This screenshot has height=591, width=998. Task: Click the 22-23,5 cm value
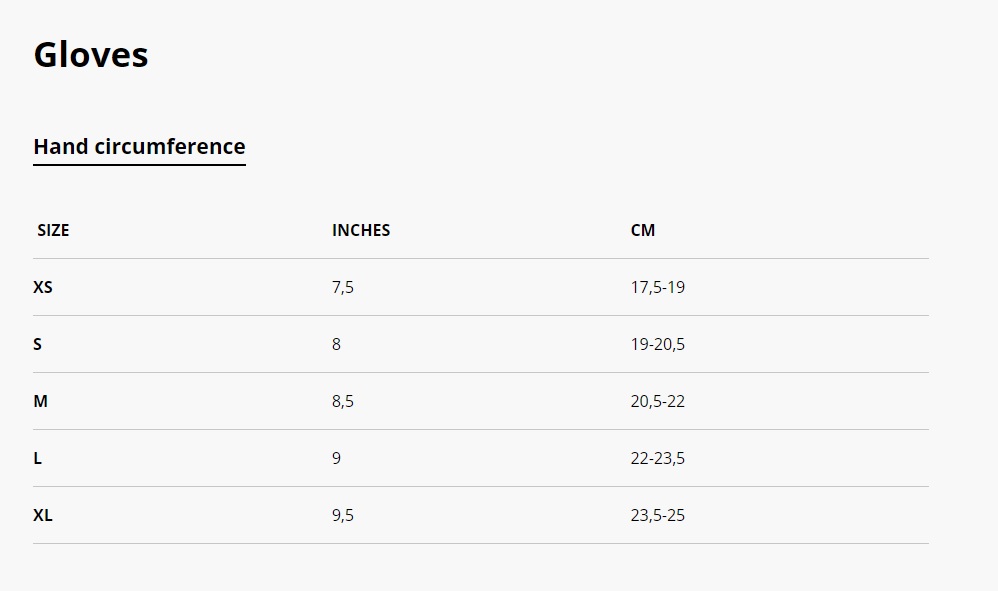point(657,459)
